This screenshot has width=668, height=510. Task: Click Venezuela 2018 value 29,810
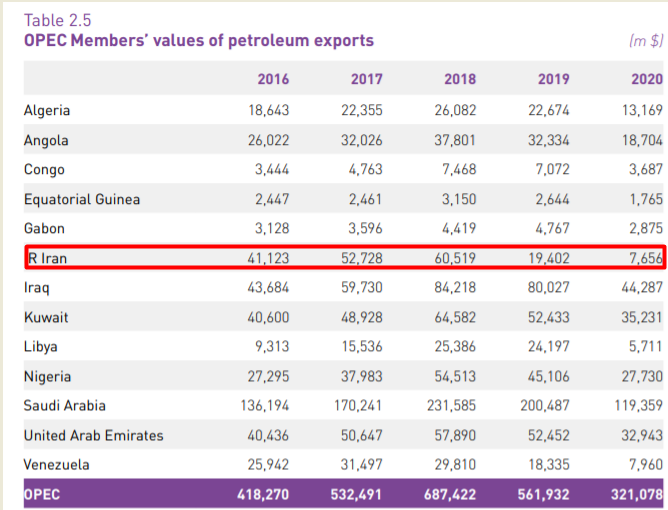[455, 464]
